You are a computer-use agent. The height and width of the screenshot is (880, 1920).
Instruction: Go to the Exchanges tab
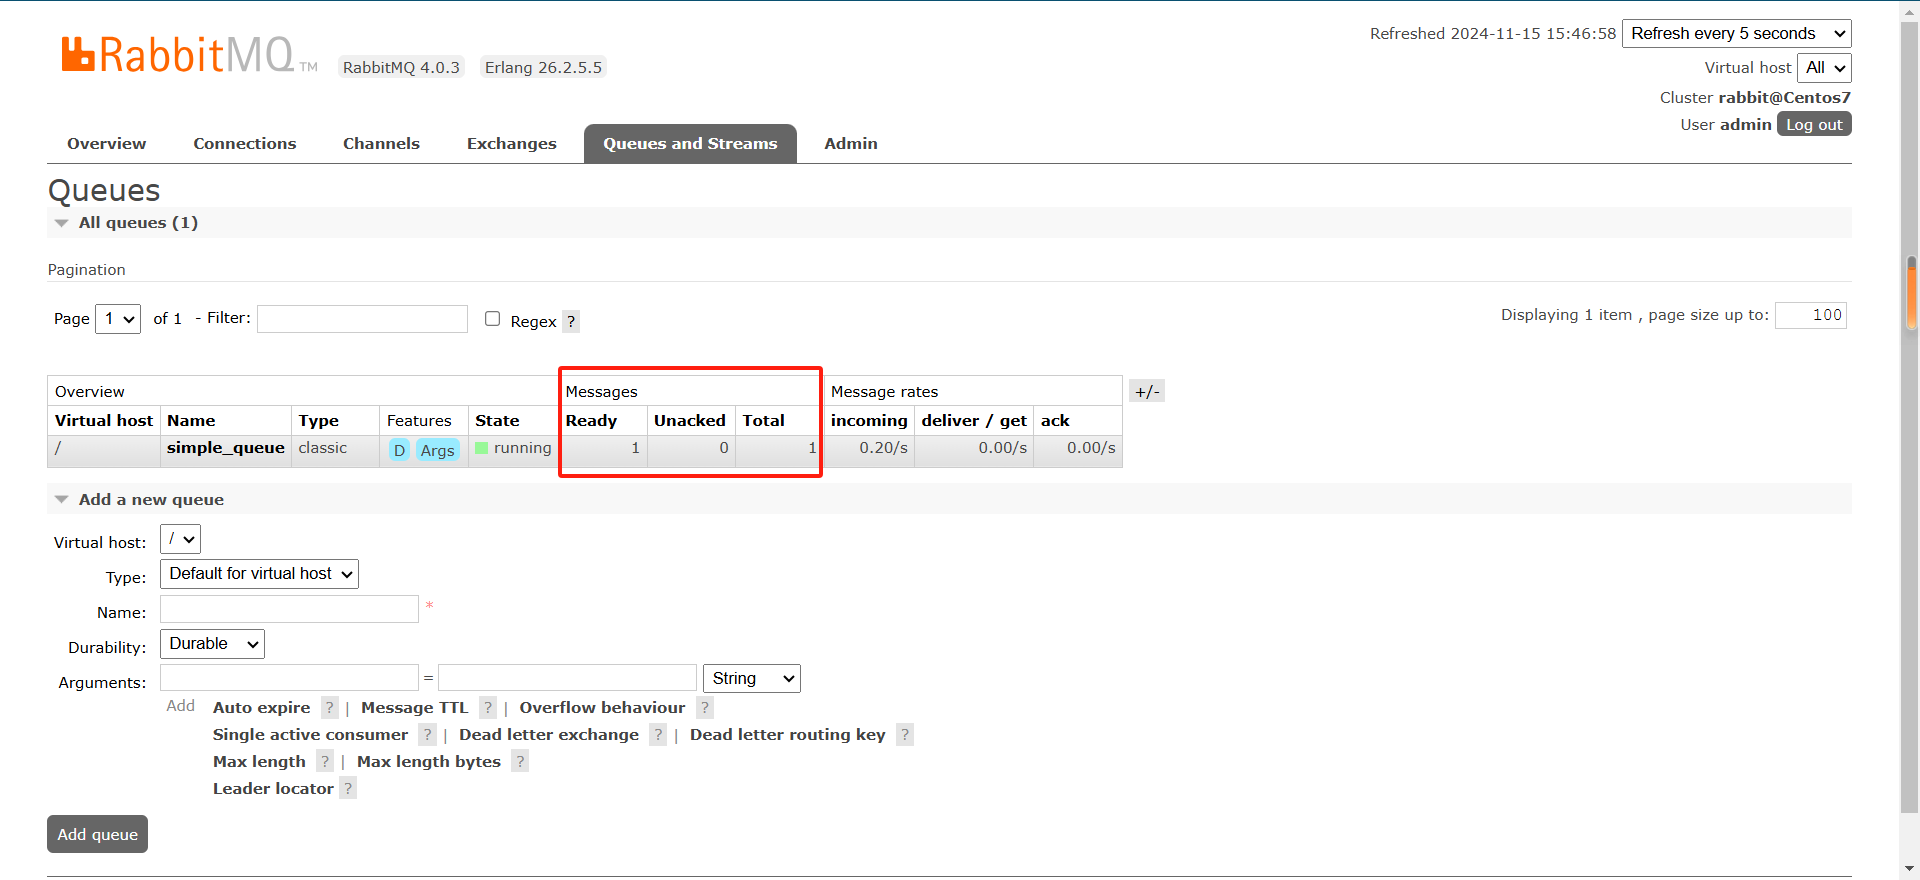[x=512, y=144]
